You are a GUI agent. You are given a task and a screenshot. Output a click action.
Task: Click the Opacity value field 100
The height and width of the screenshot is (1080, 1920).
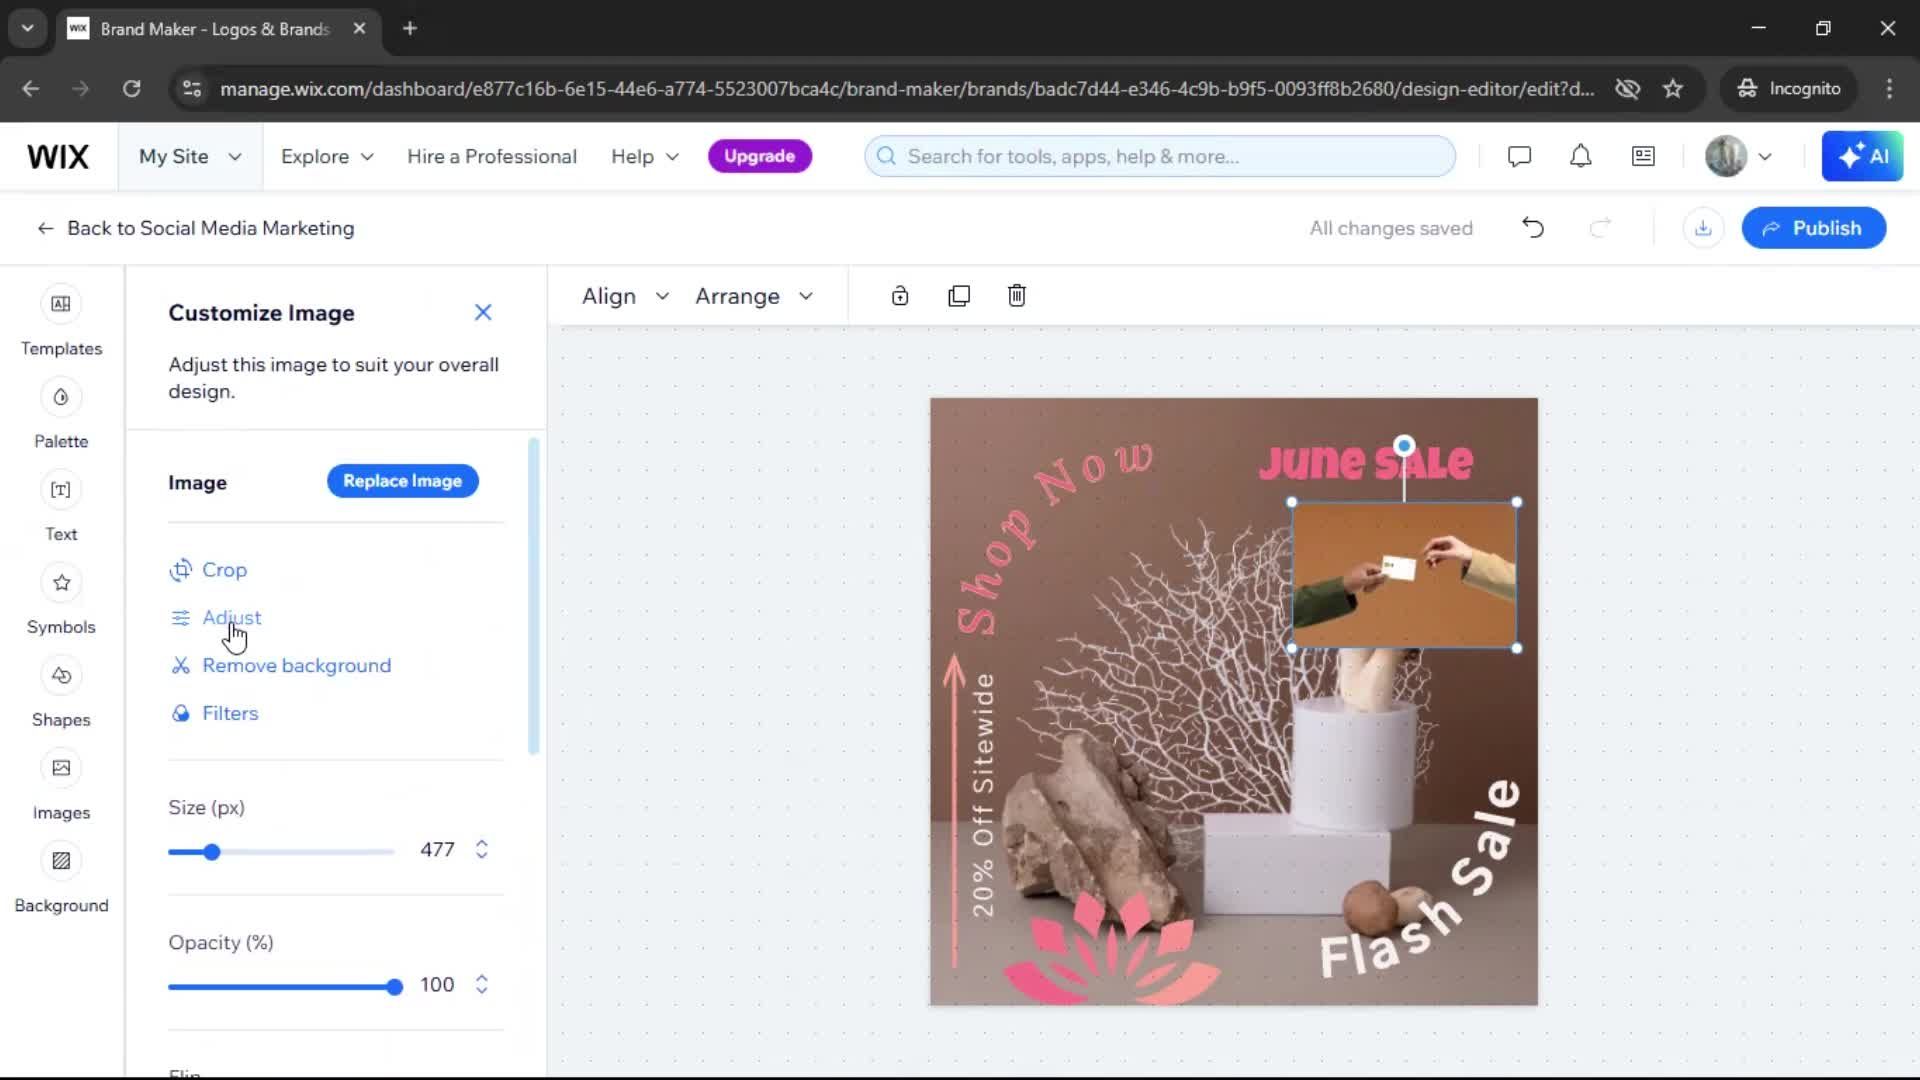(437, 984)
